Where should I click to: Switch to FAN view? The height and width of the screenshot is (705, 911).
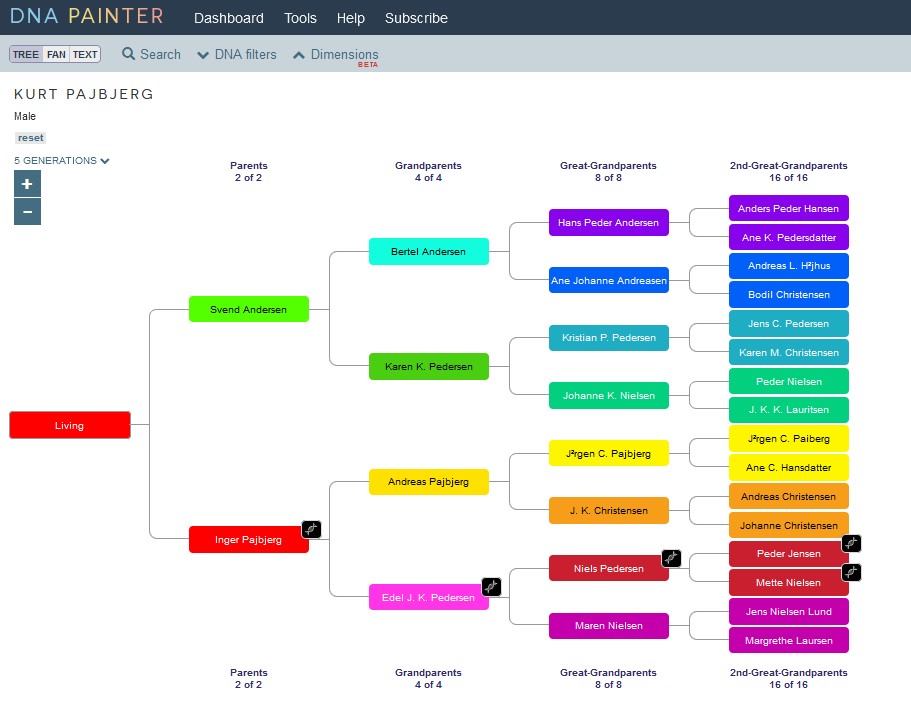click(x=56, y=55)
